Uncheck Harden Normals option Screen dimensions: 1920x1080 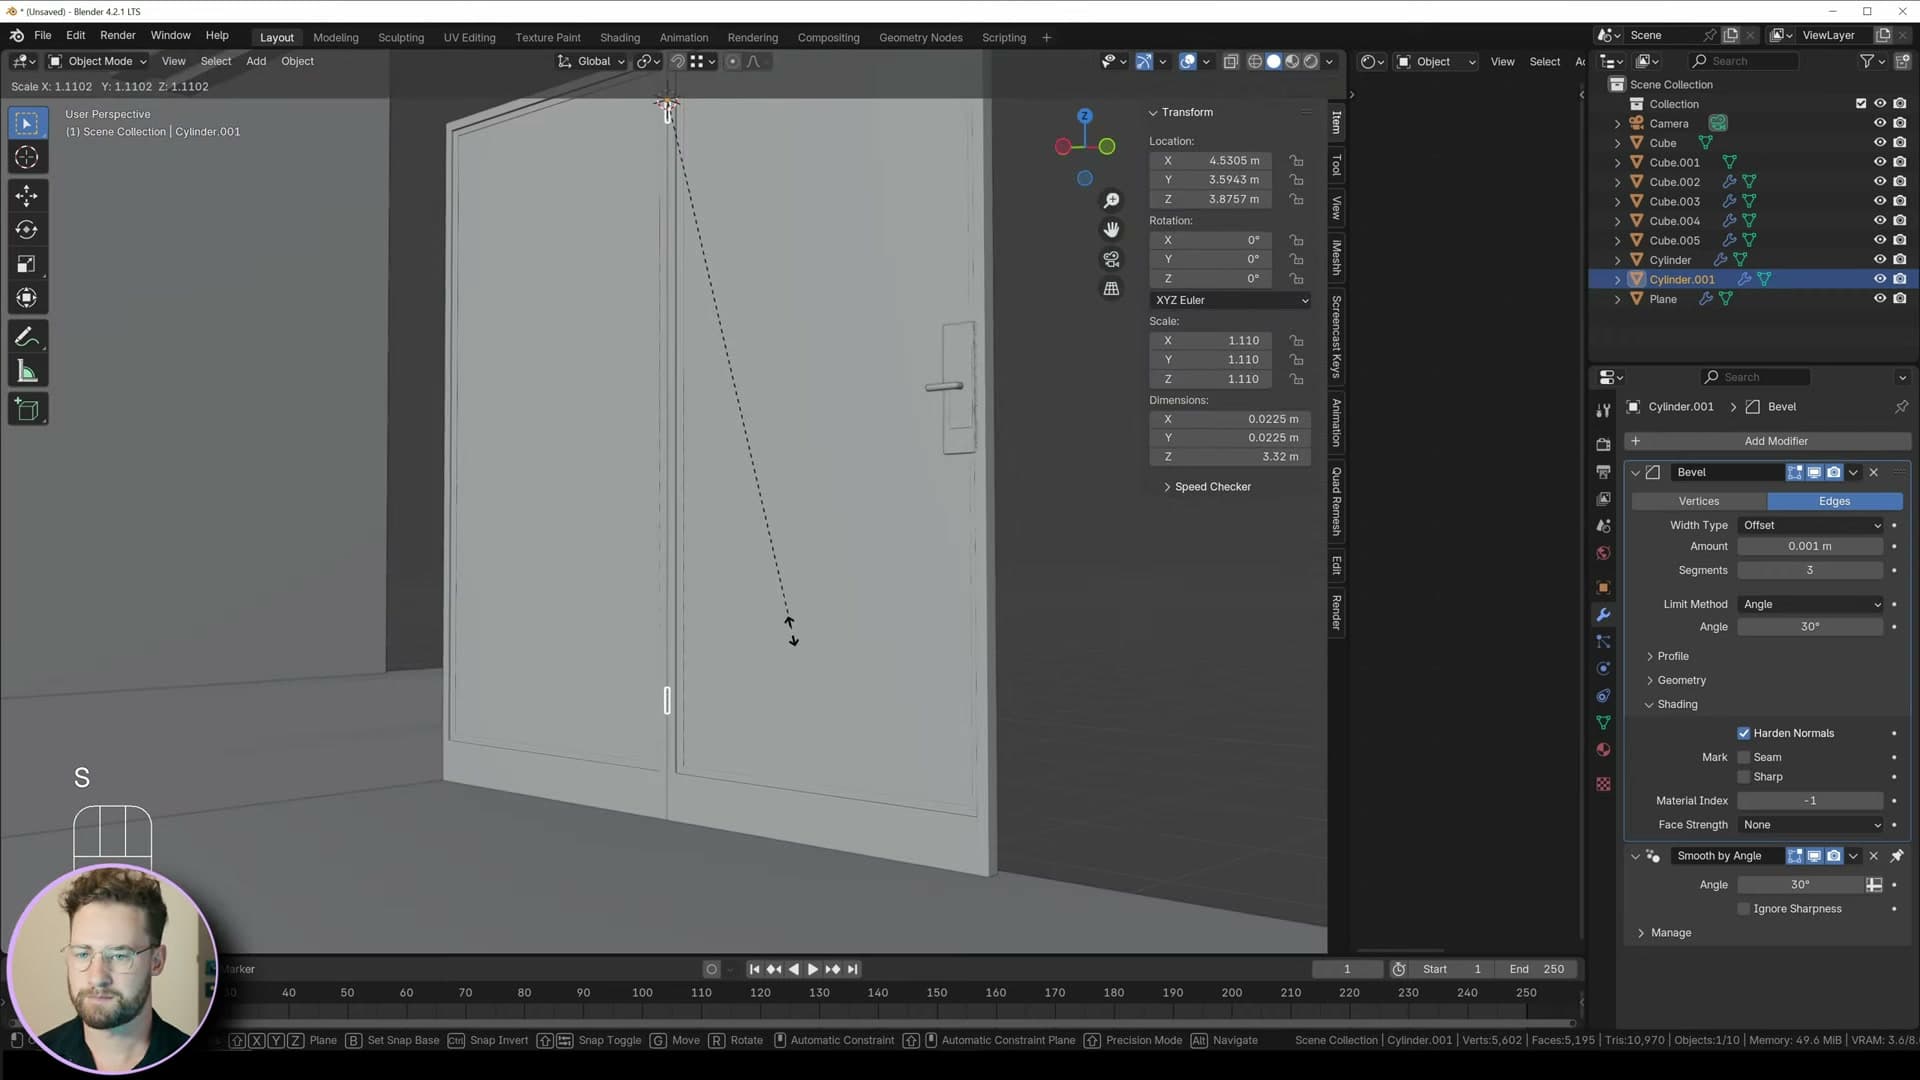[1744, 733]
